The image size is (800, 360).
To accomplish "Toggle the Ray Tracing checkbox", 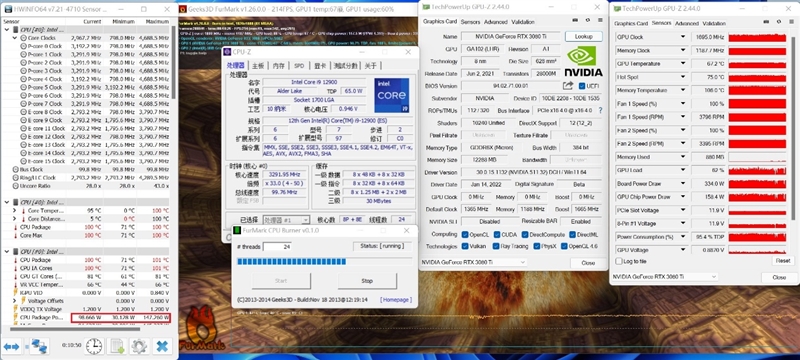I will coord(496,246).
